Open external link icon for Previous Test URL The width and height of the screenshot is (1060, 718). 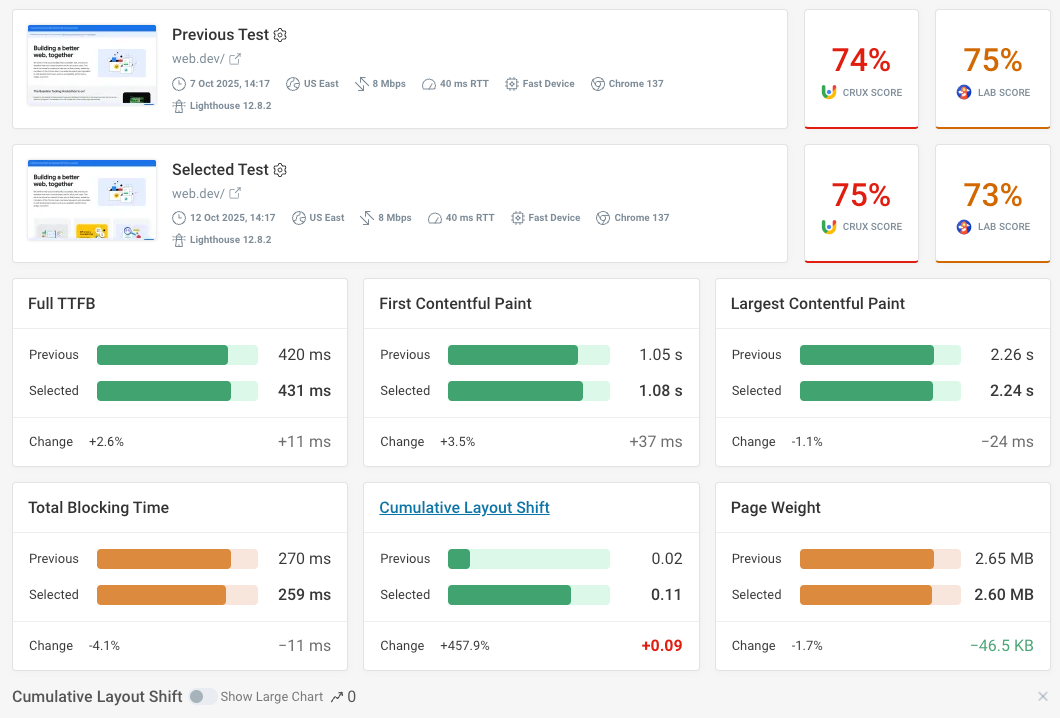point(235,60)
